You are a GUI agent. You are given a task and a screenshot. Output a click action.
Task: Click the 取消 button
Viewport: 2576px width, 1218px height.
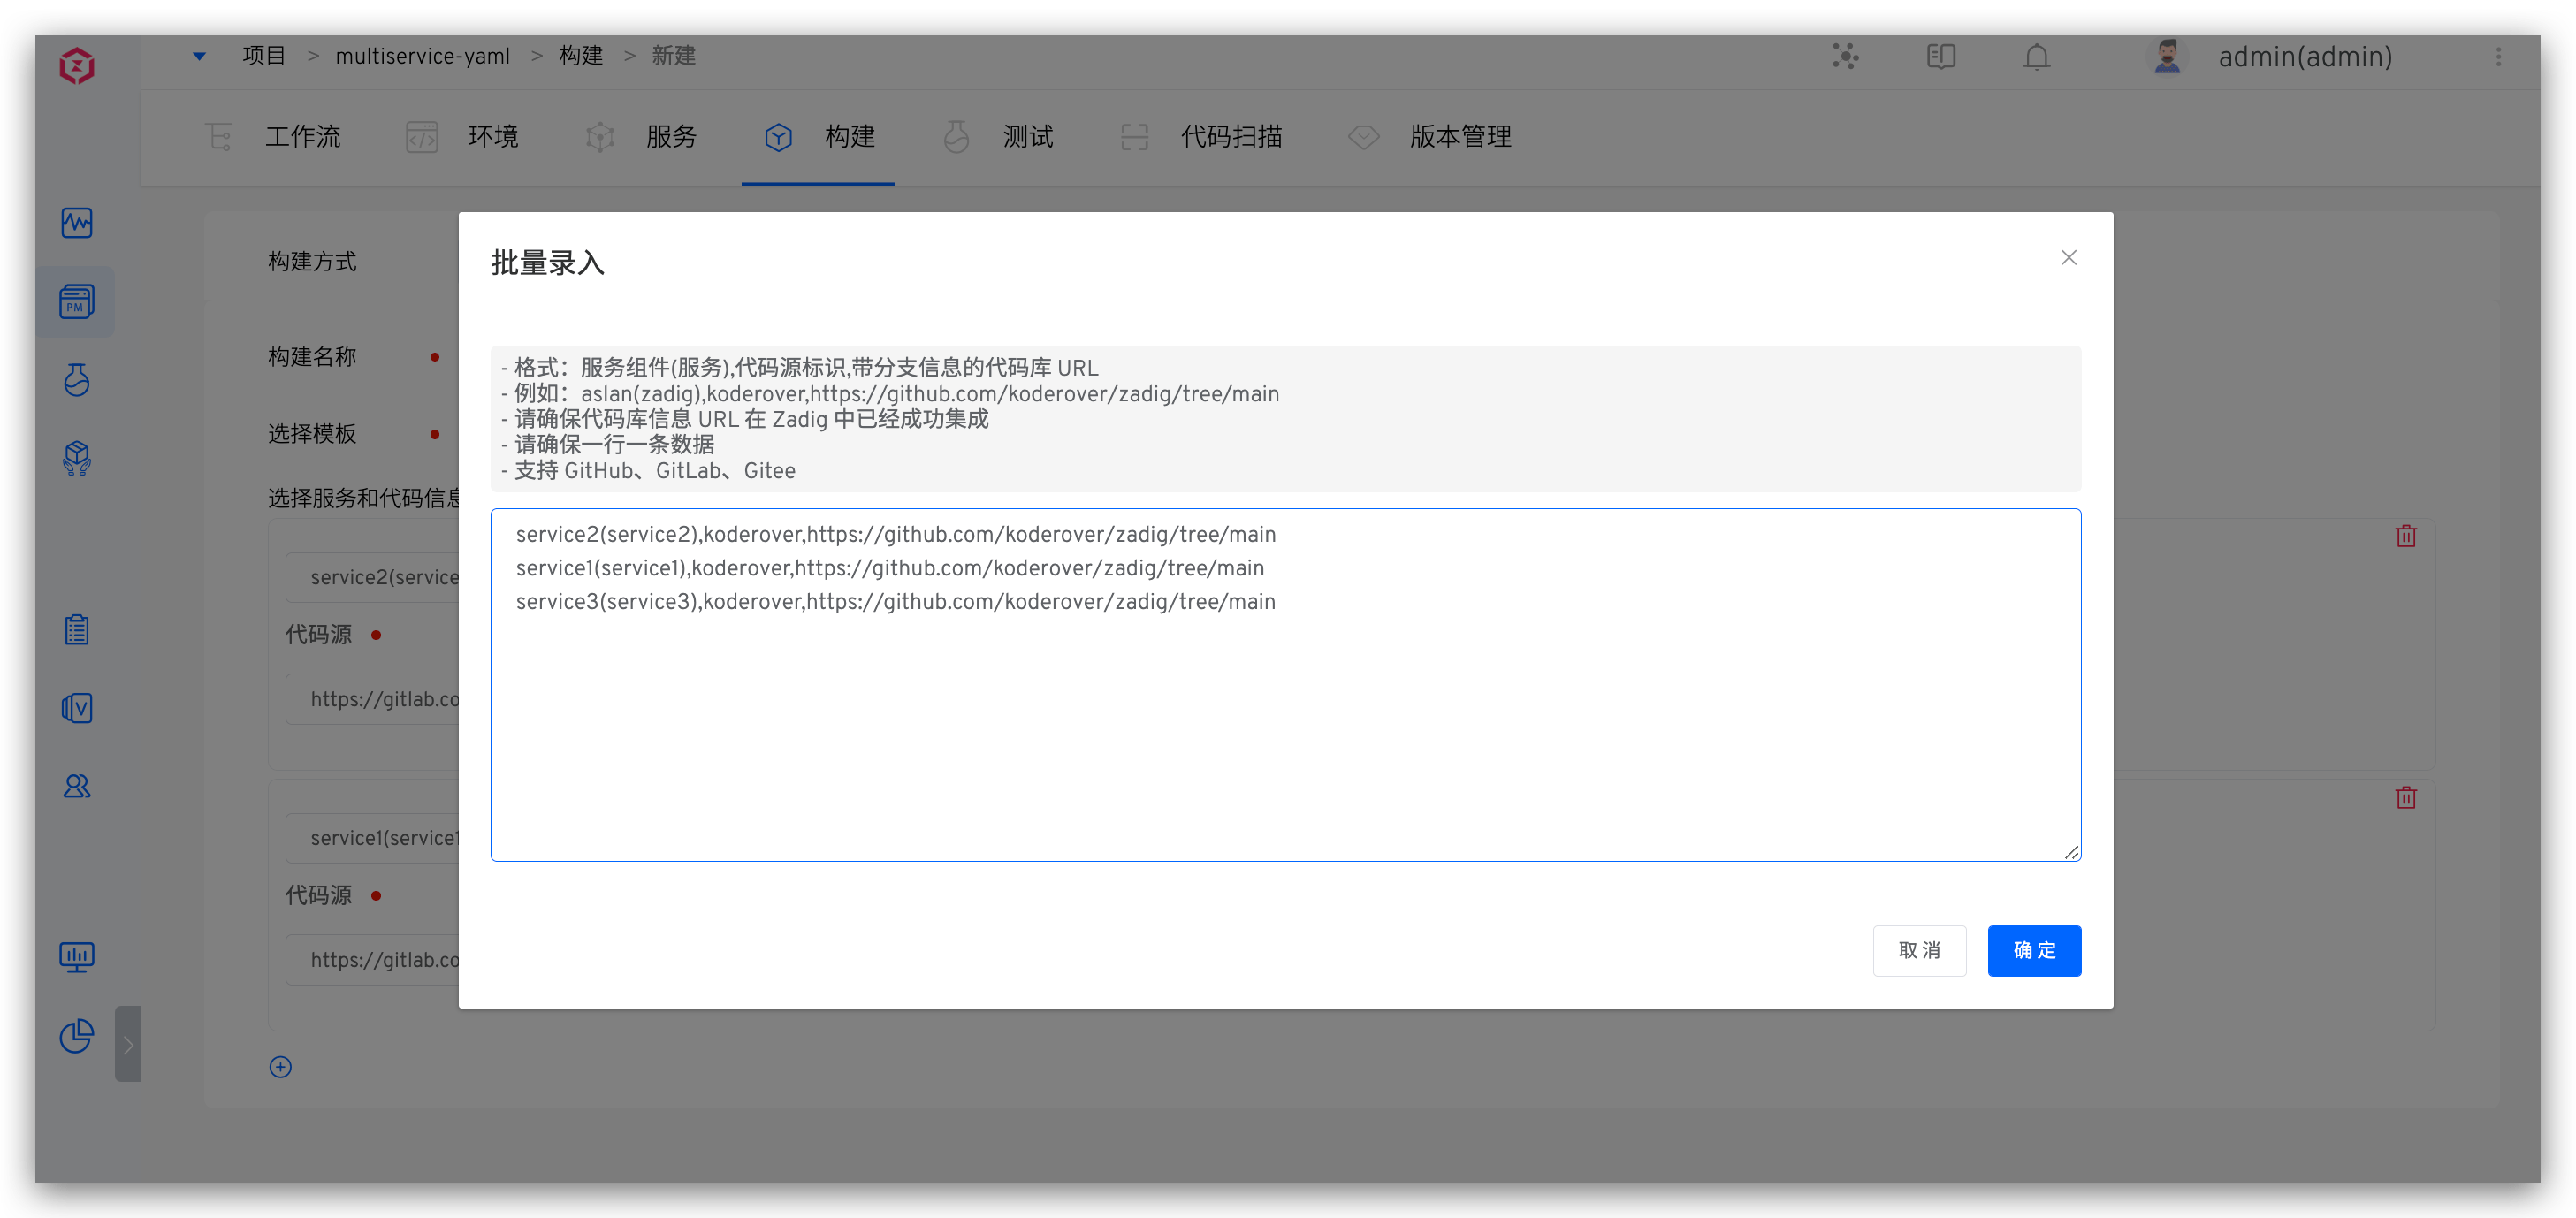(1918, 950)
